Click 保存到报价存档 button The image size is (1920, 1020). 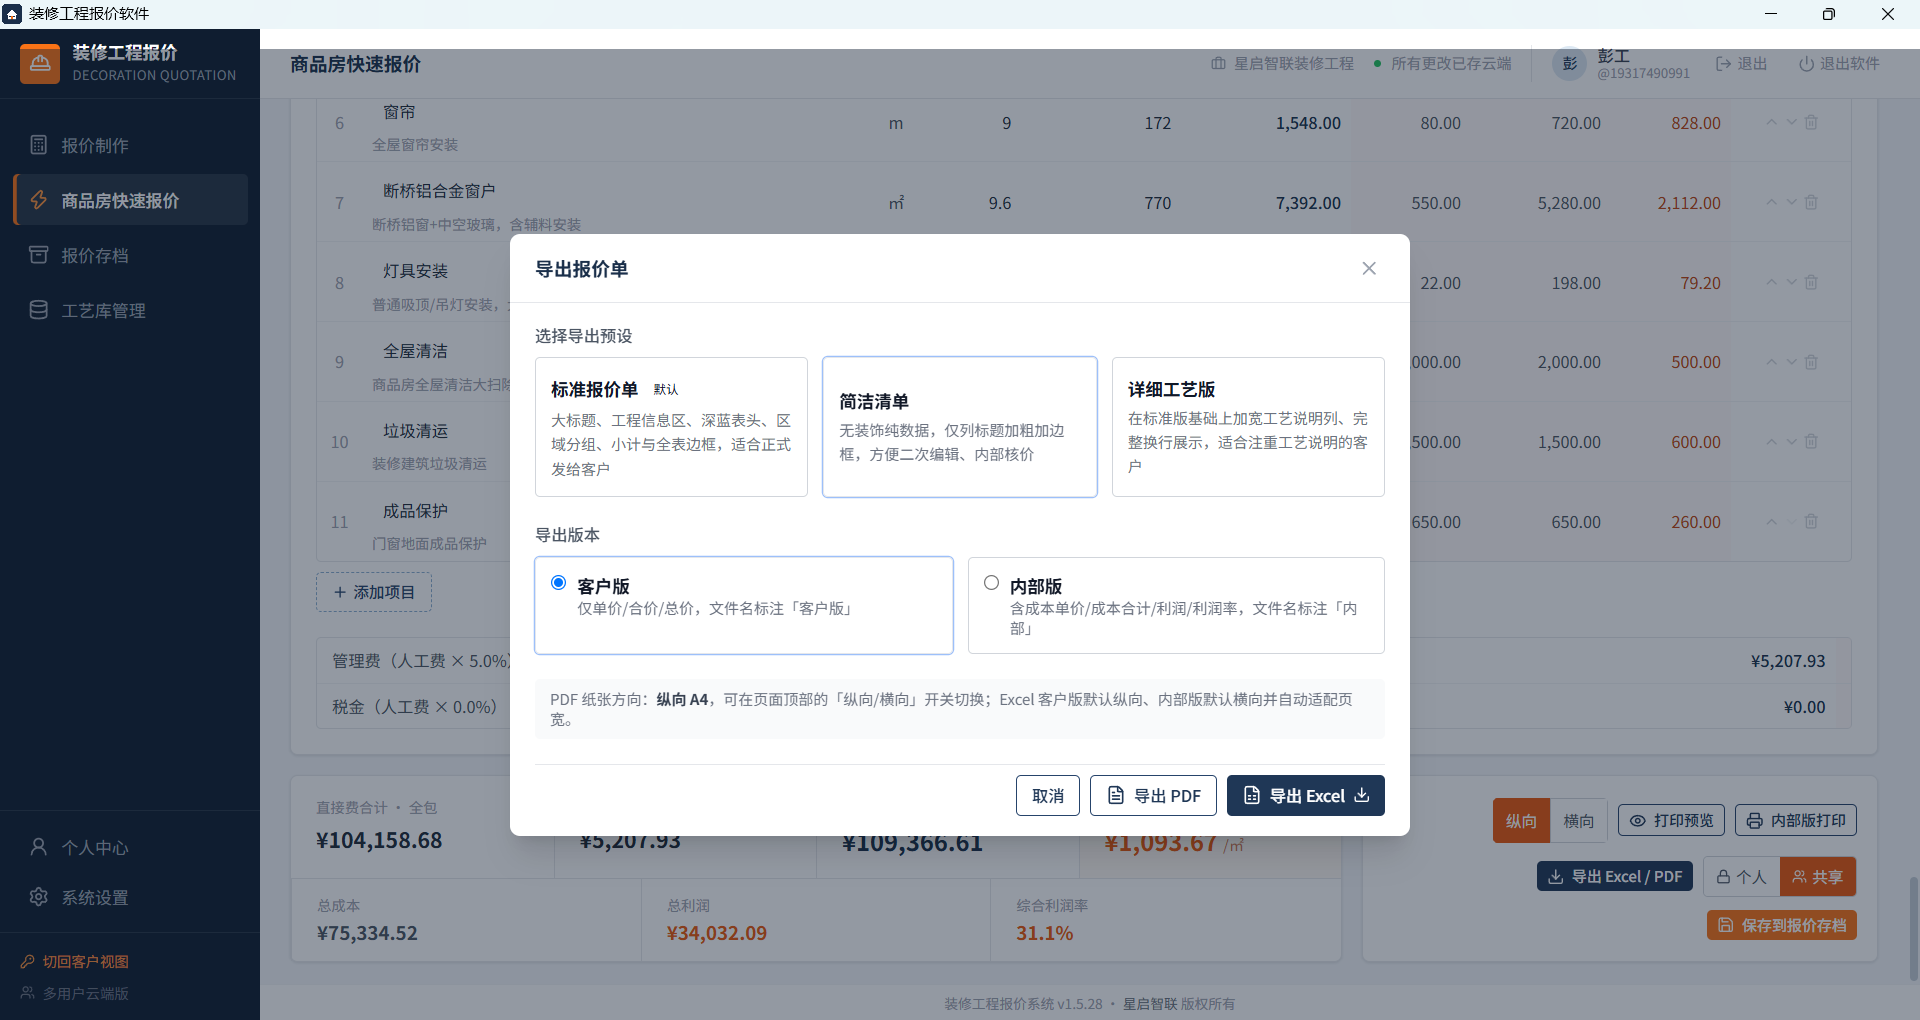click(1782, 925)
